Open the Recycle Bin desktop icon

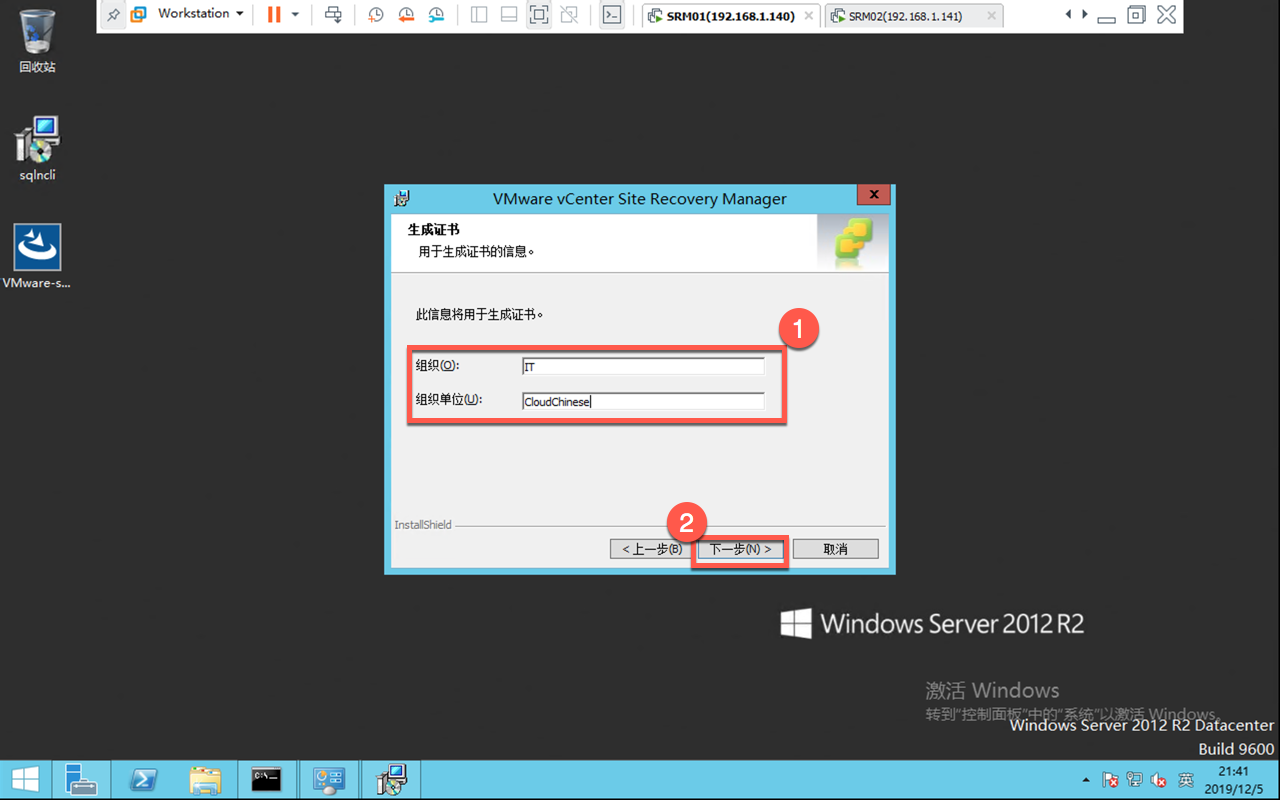pyautogui.click(x=37, y=41)
